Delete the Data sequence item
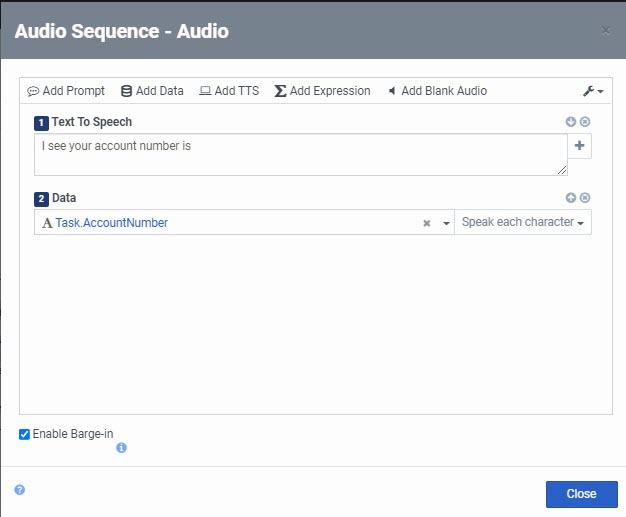The height and width of the screenshot is (517, 626). point(585,198)
